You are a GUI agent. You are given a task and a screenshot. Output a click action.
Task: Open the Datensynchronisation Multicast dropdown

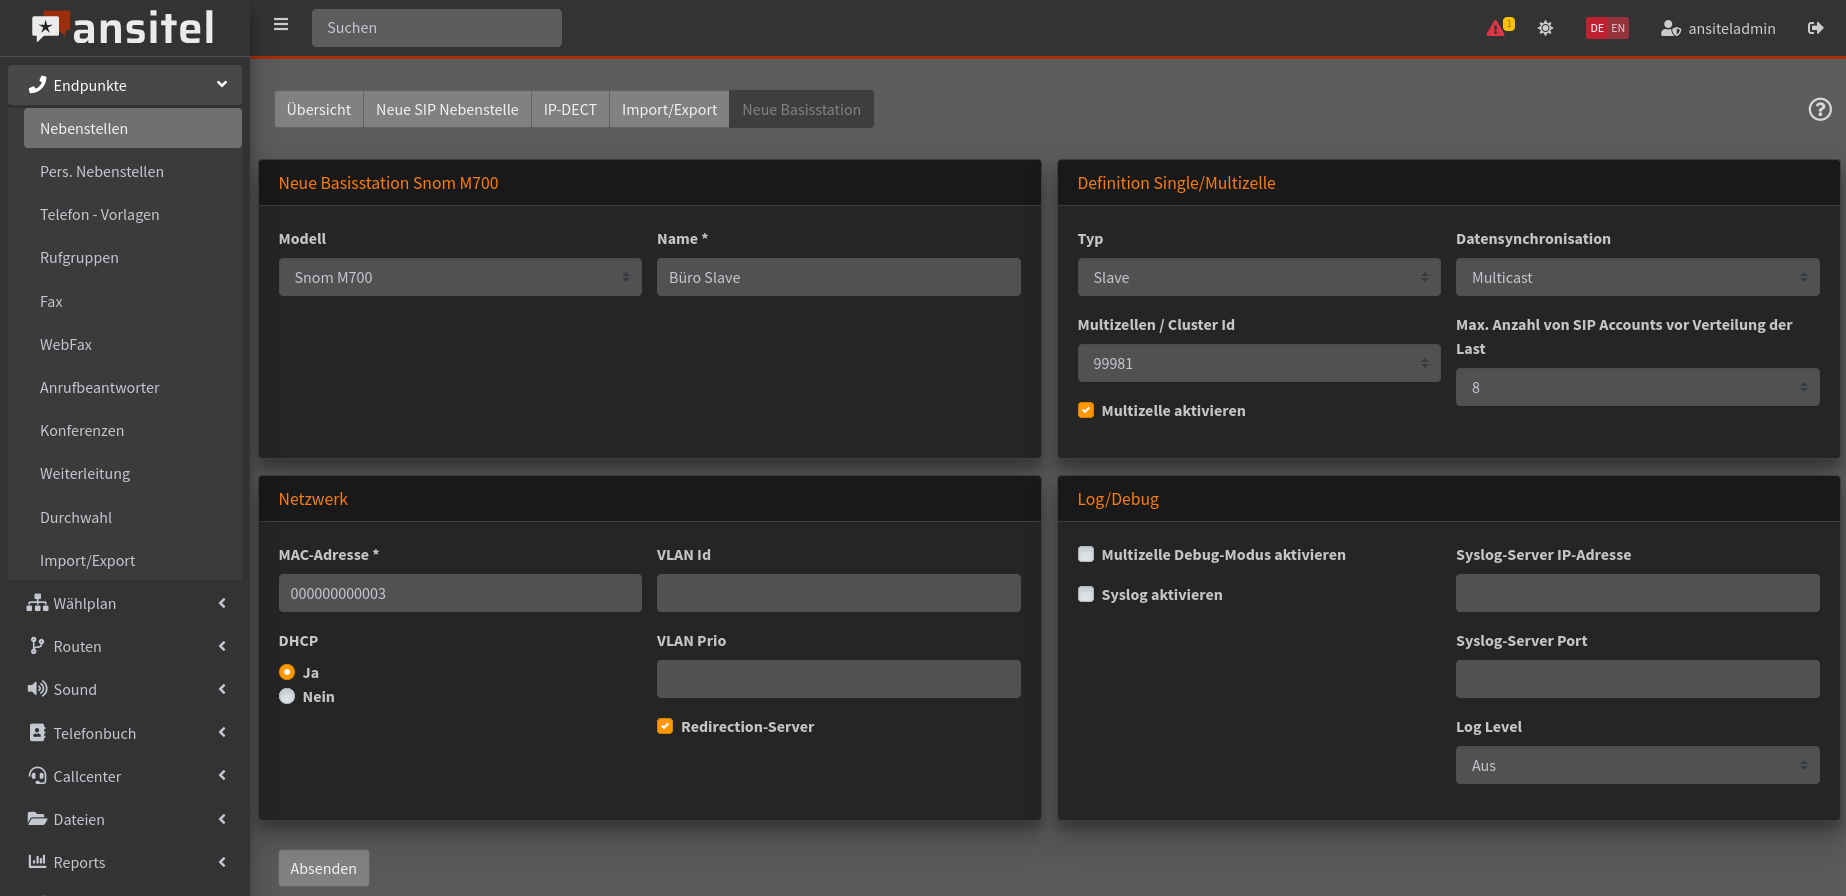1636,278
